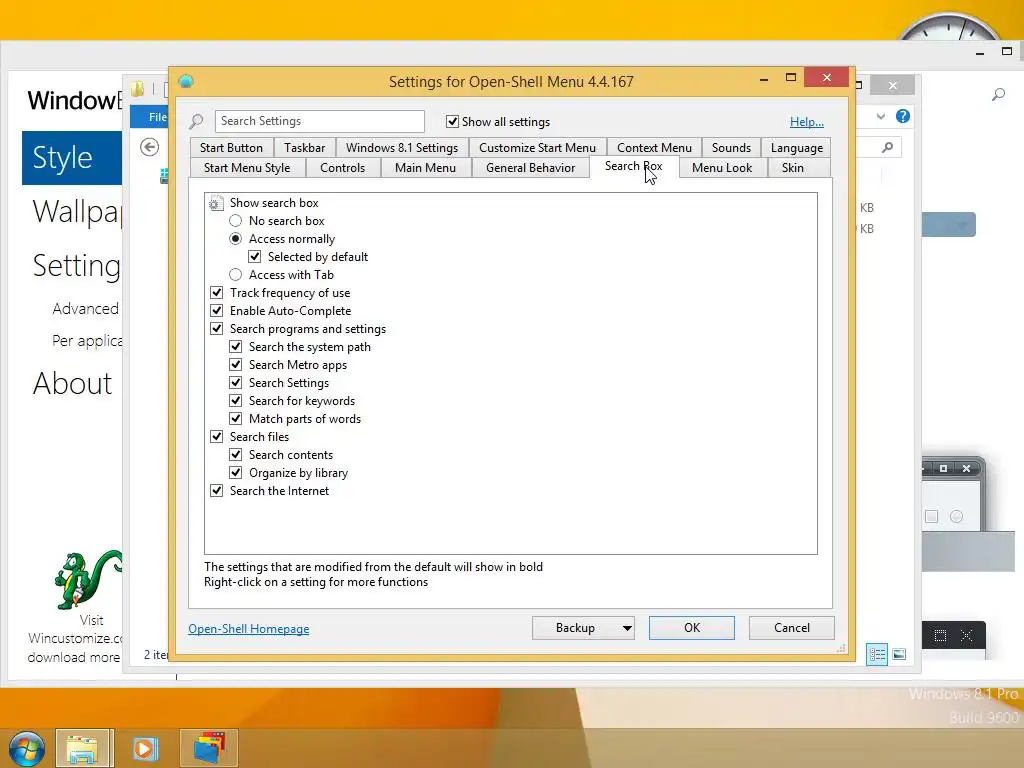Screen dimensions: 1024x768
Task: Open Wallpaper section in WindowBlinds sidebar
Action: 77,212
